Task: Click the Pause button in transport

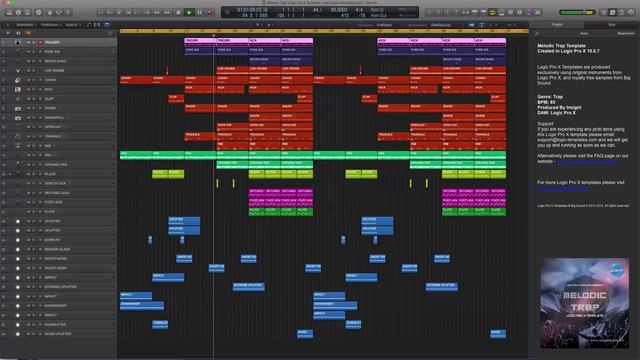Action: point(200,13)
